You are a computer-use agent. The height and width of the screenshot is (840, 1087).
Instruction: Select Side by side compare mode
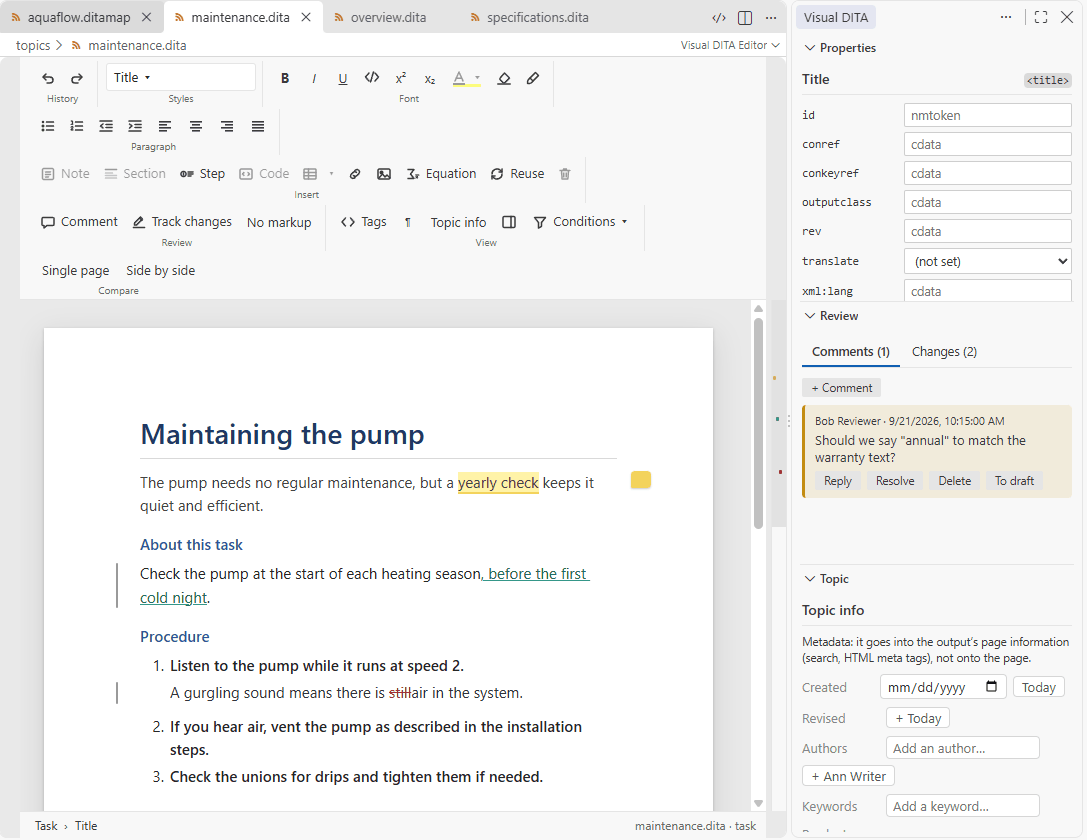[x=161, y=270]
